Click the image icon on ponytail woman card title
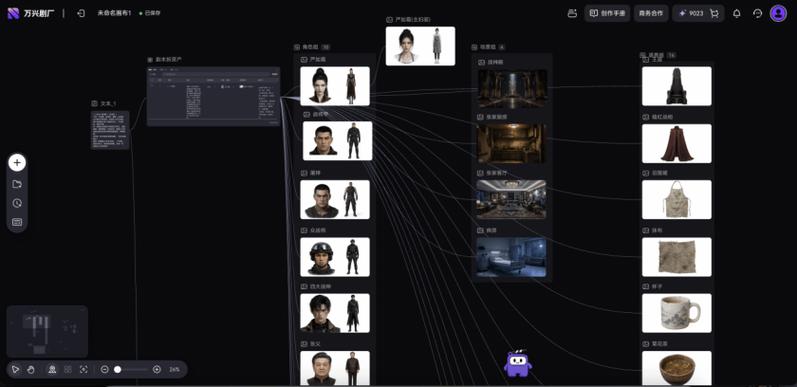The height and width of the screenshot is (387, 797). (304, 59)
